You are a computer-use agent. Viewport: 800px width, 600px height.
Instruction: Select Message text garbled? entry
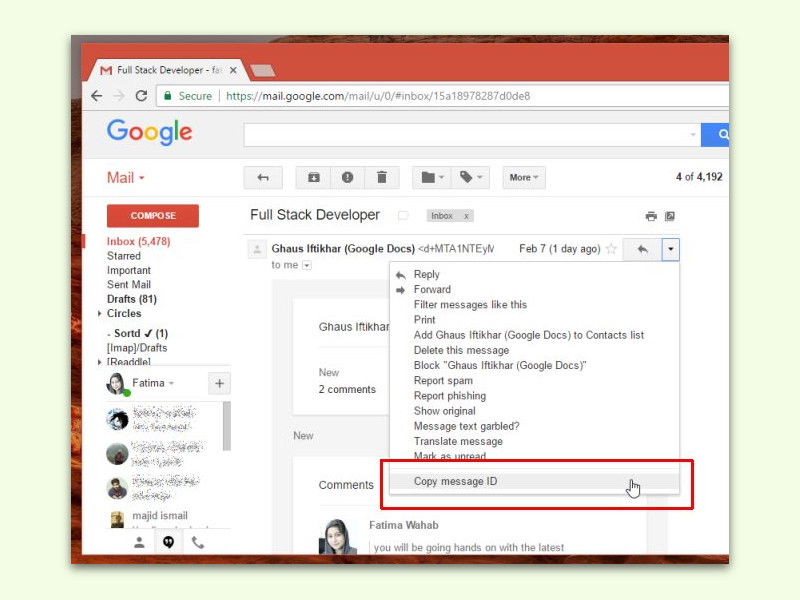coord(466,426)
